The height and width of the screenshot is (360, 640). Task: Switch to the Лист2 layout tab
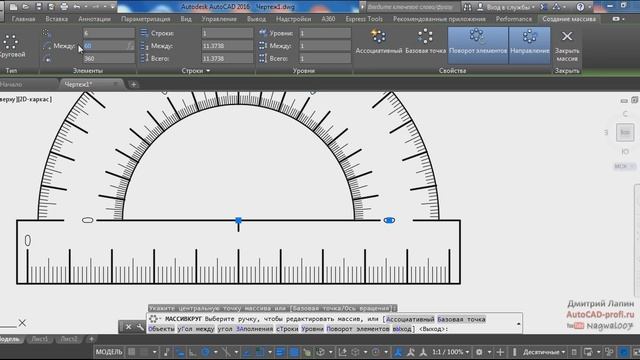point(69,339)
